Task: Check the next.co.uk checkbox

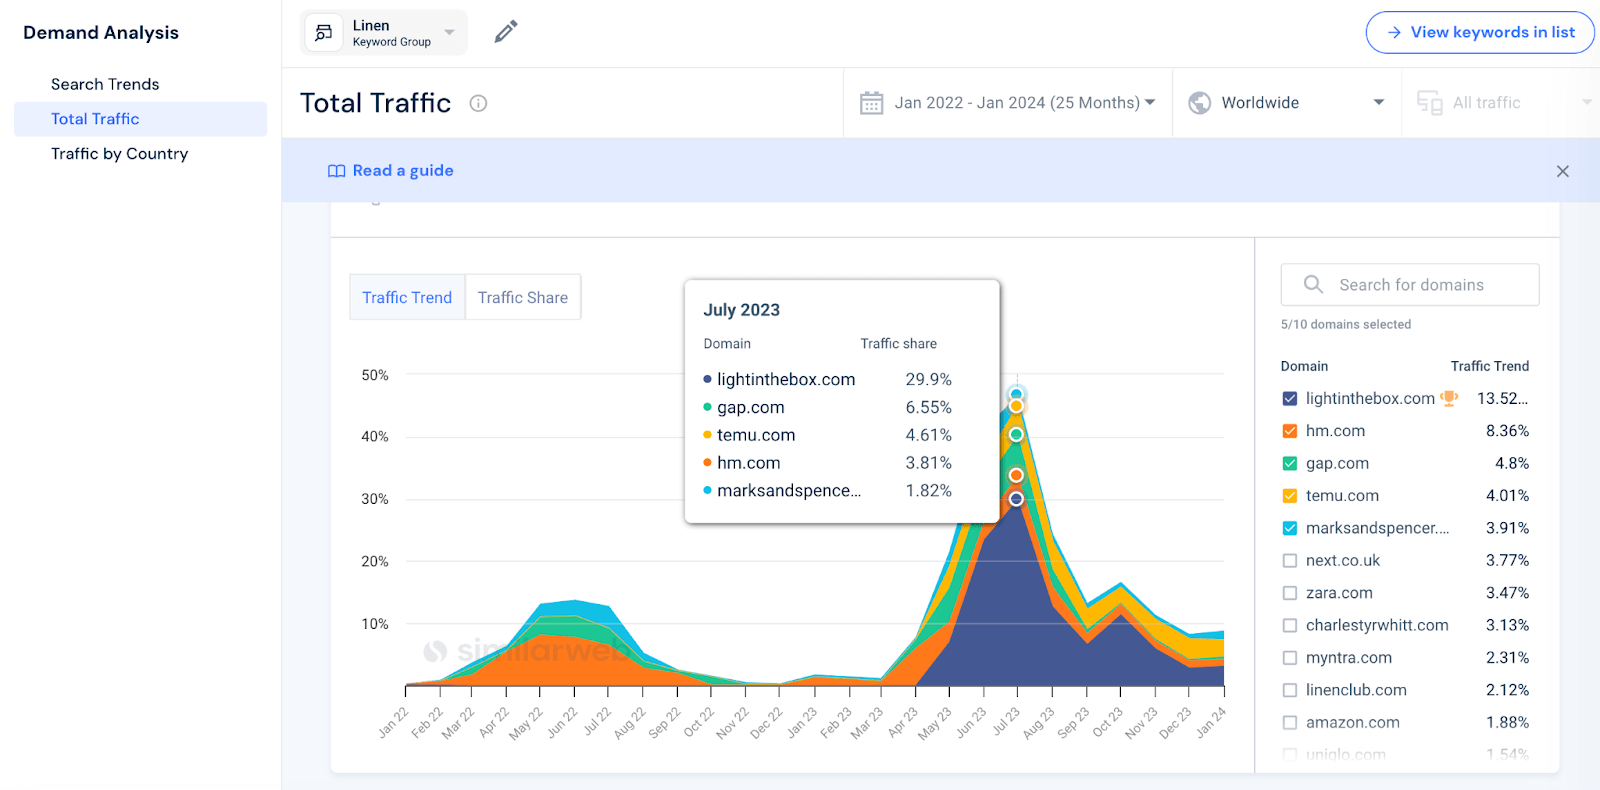Action: tap(1290, 561)
